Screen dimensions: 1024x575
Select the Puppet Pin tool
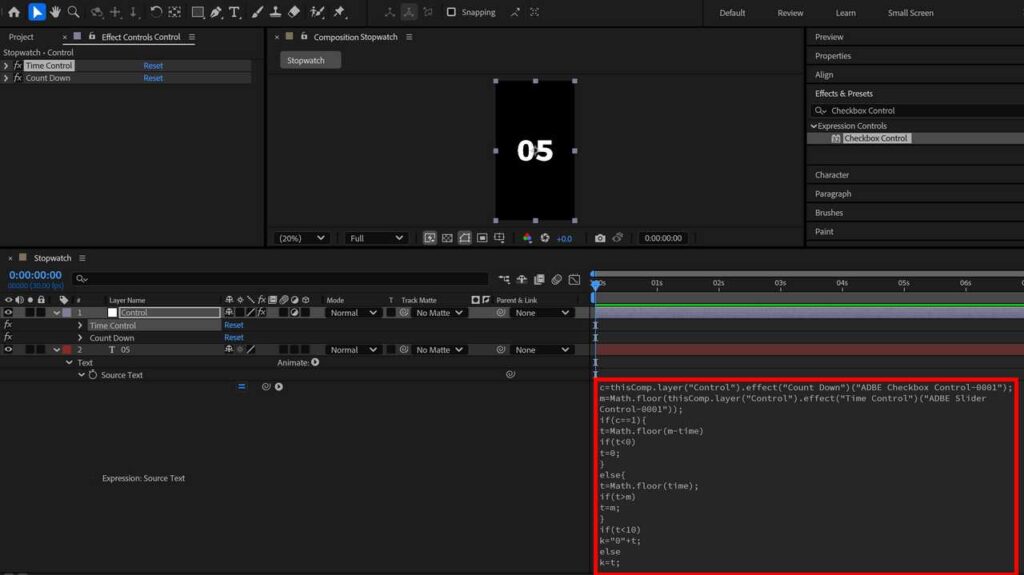[x=340, y=12]
